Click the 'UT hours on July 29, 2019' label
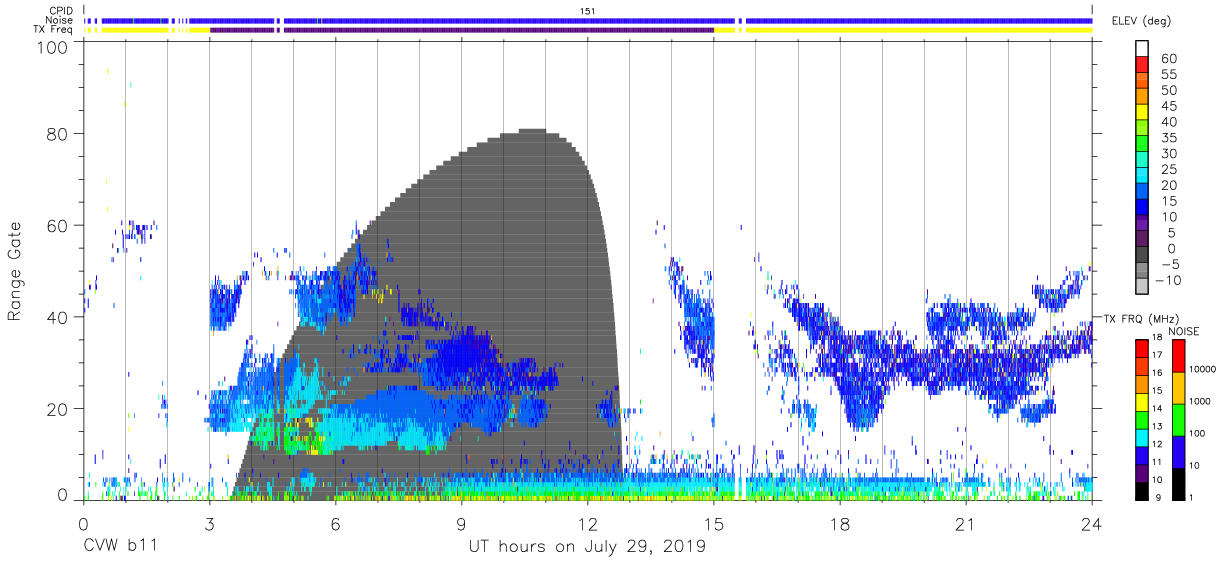Viewport: 1228px width, 567px height. [587, 547]
